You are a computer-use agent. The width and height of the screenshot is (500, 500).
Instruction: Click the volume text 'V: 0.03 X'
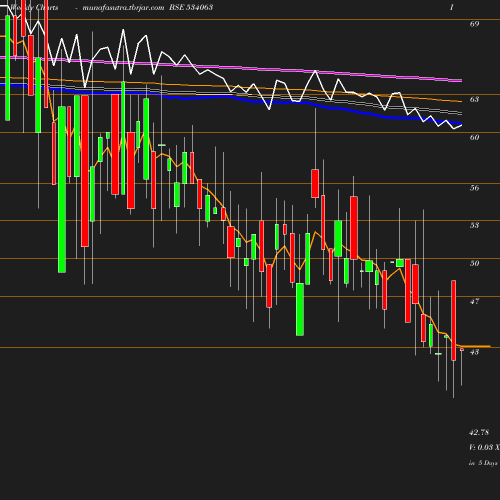484,447
